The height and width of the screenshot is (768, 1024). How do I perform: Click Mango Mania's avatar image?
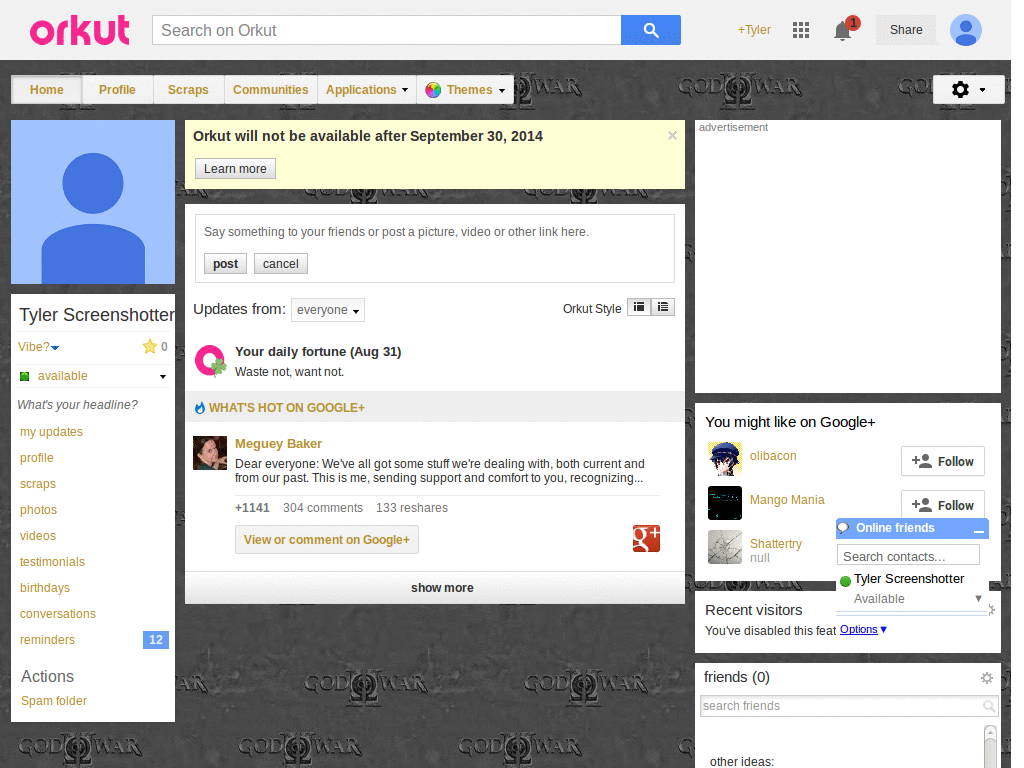[x=725, y=503]
